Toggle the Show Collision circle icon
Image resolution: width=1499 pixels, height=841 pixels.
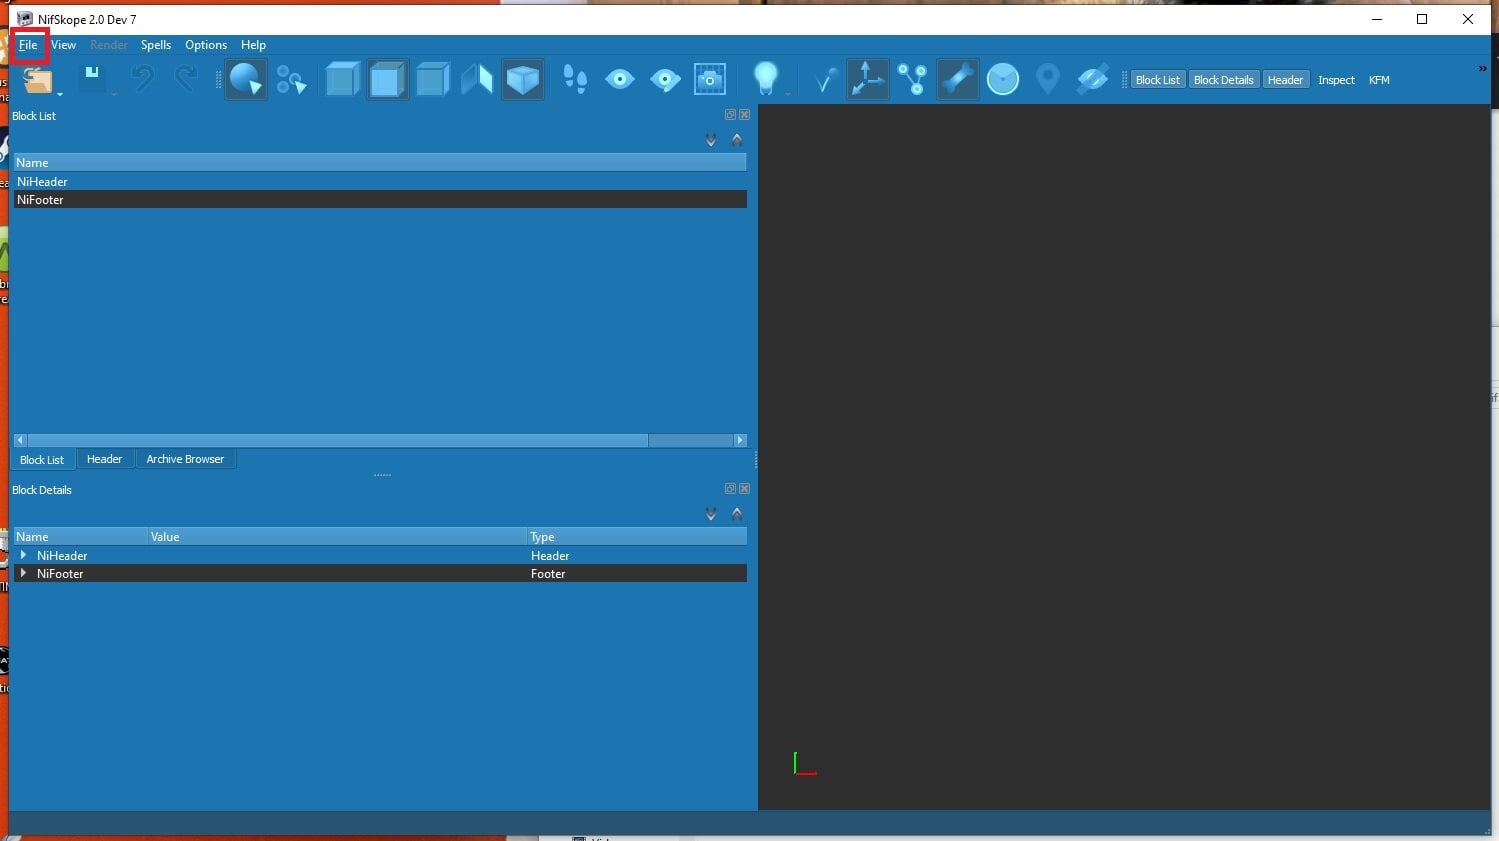pyautogui.click(x=1003, y=80)
